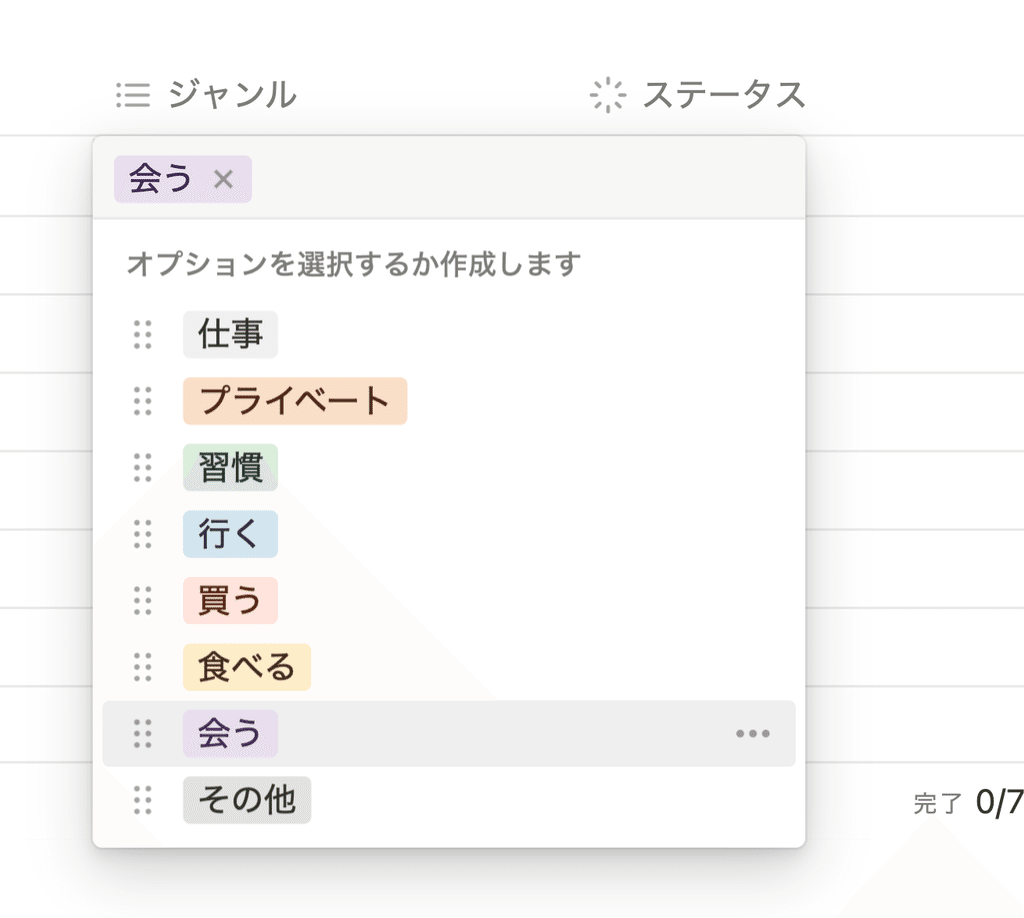Click the list icon beside ジャンル
The height and width of the screenshot is (918, 1024).
[133, 95]
